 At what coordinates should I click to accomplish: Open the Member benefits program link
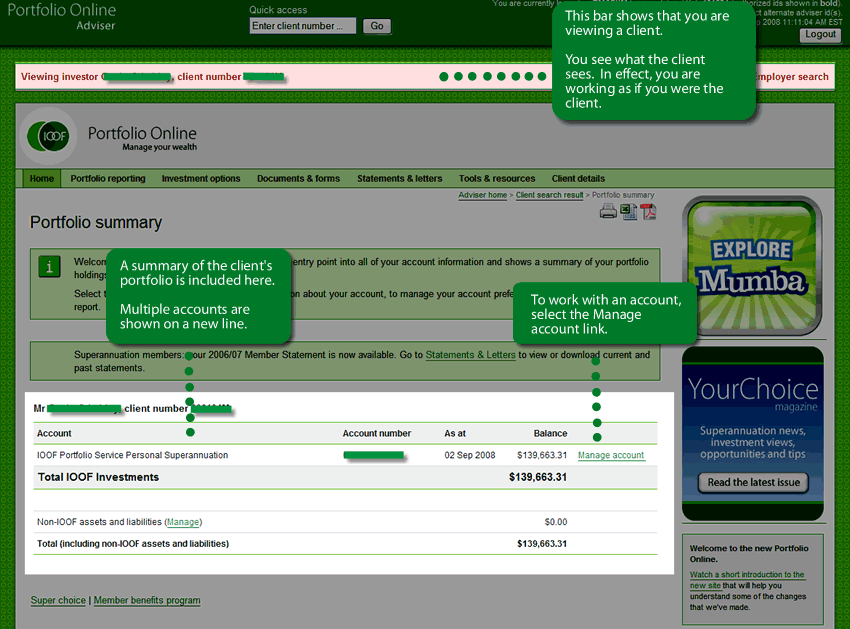click(147, 600)
